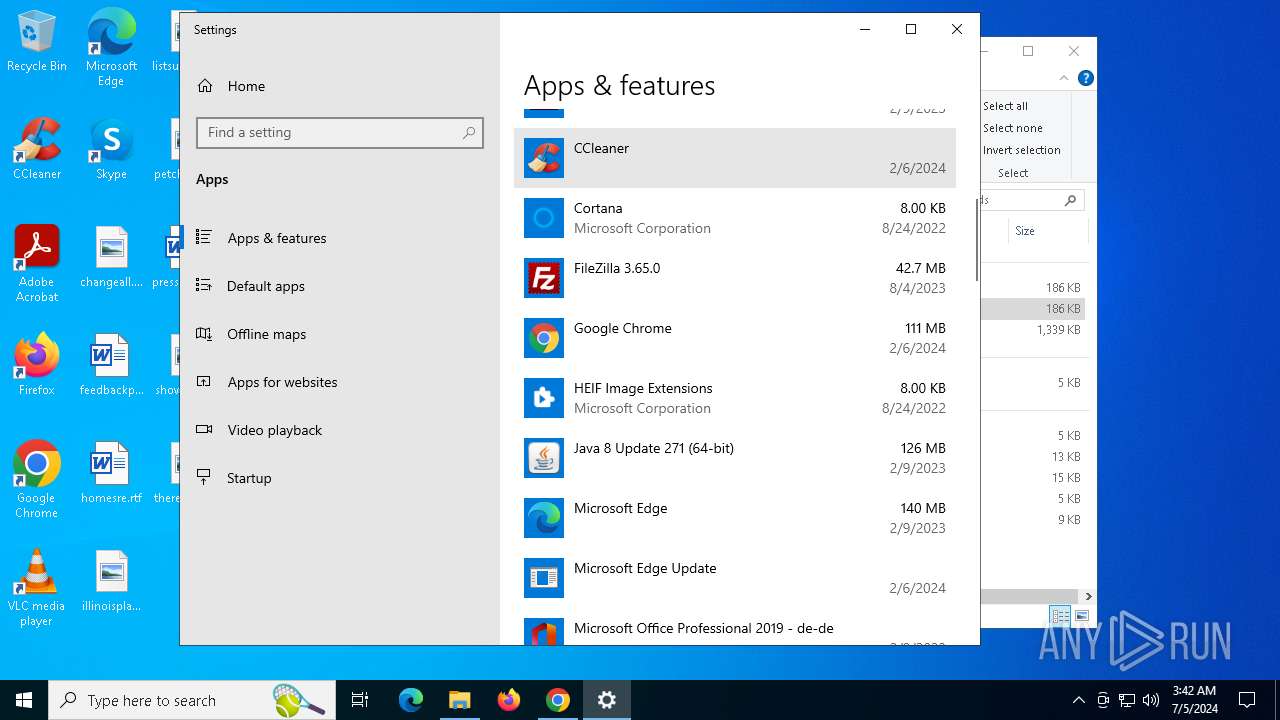Open Firefox desktop shortcut
The image size is (1280, 720).
(x=37, y=365)
